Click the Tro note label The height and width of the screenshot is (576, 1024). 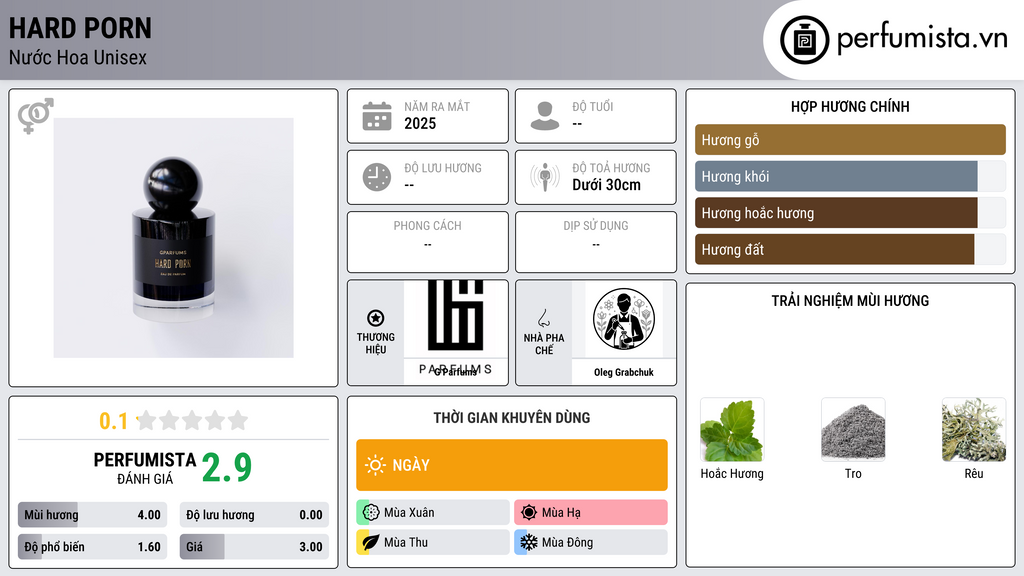coord(853,473)
